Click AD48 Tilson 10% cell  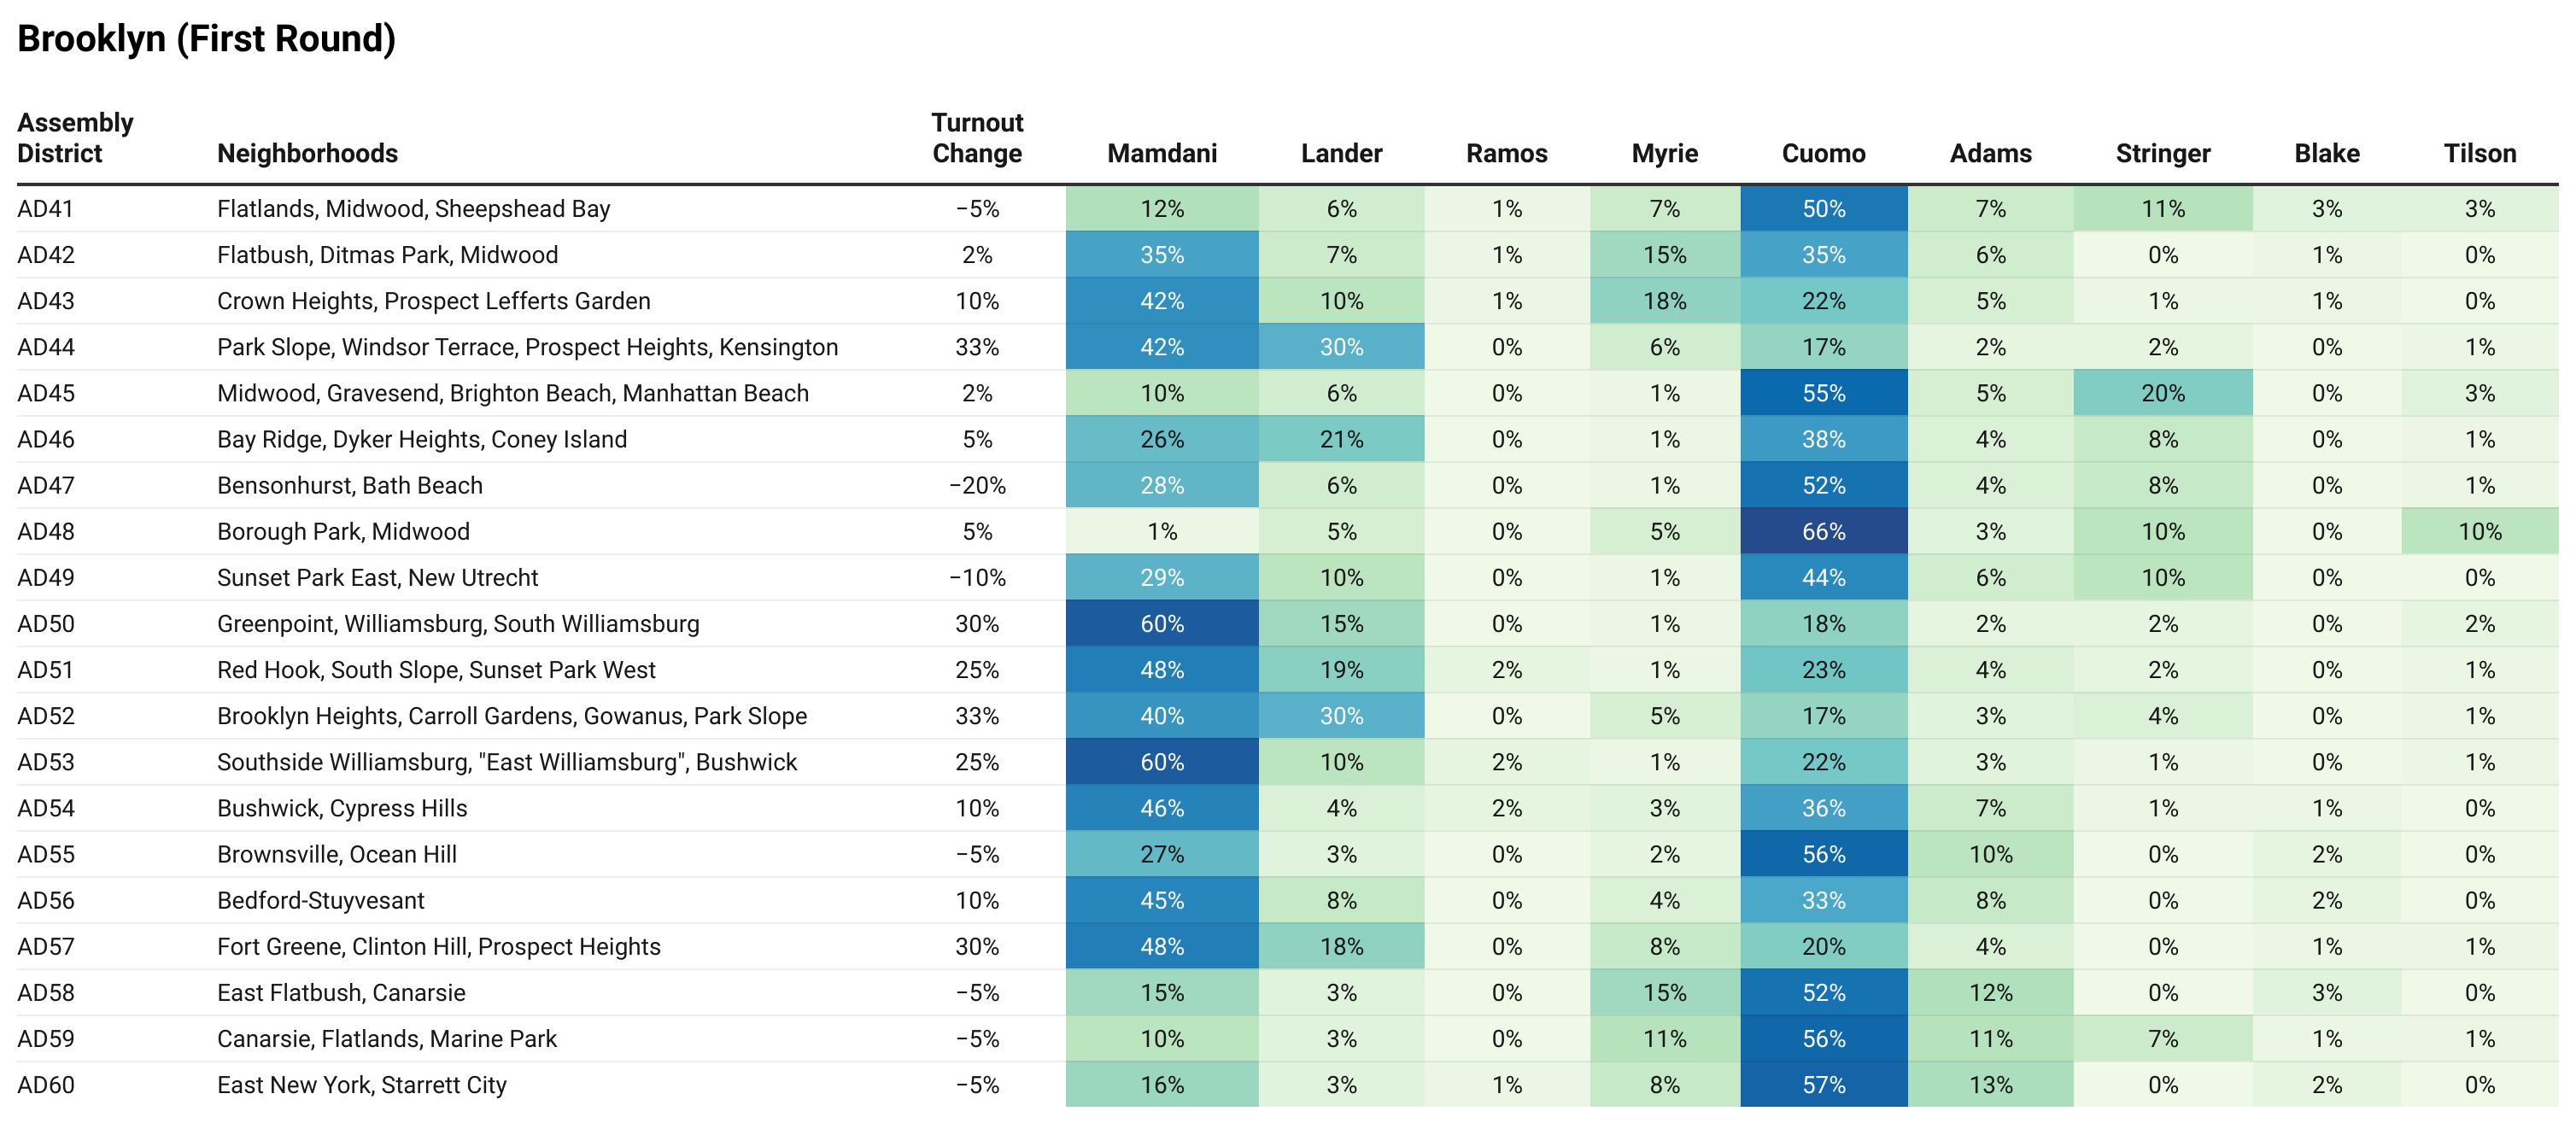pos(2479,531)
